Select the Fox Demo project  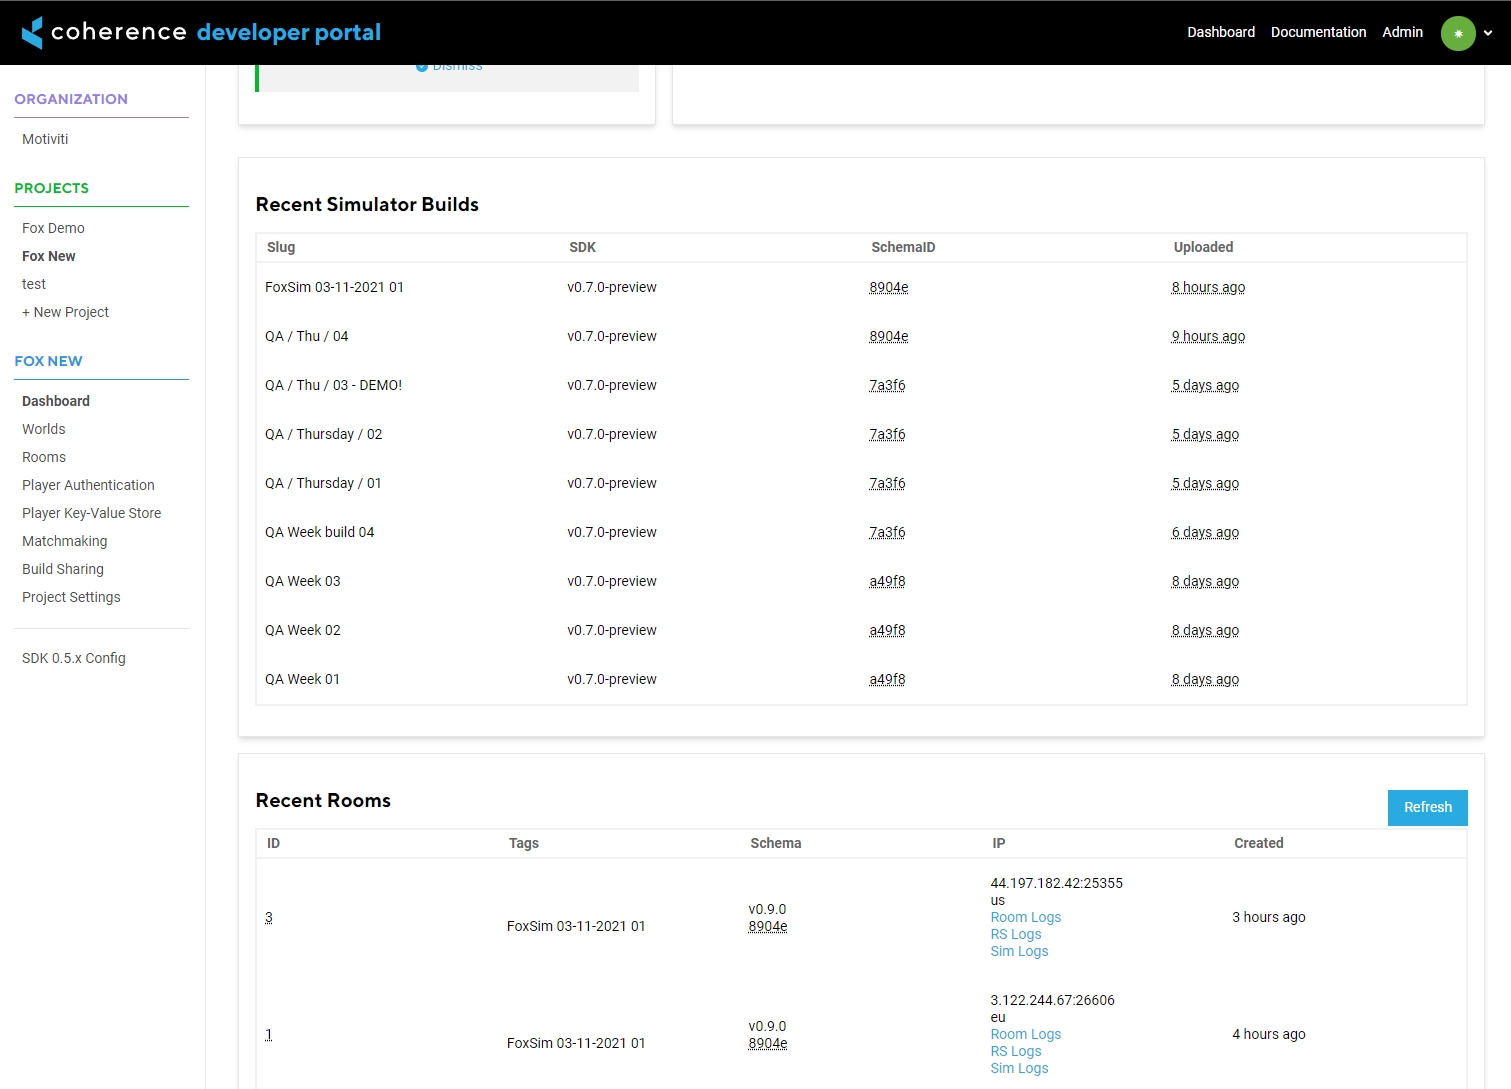(x=53, y=228)
